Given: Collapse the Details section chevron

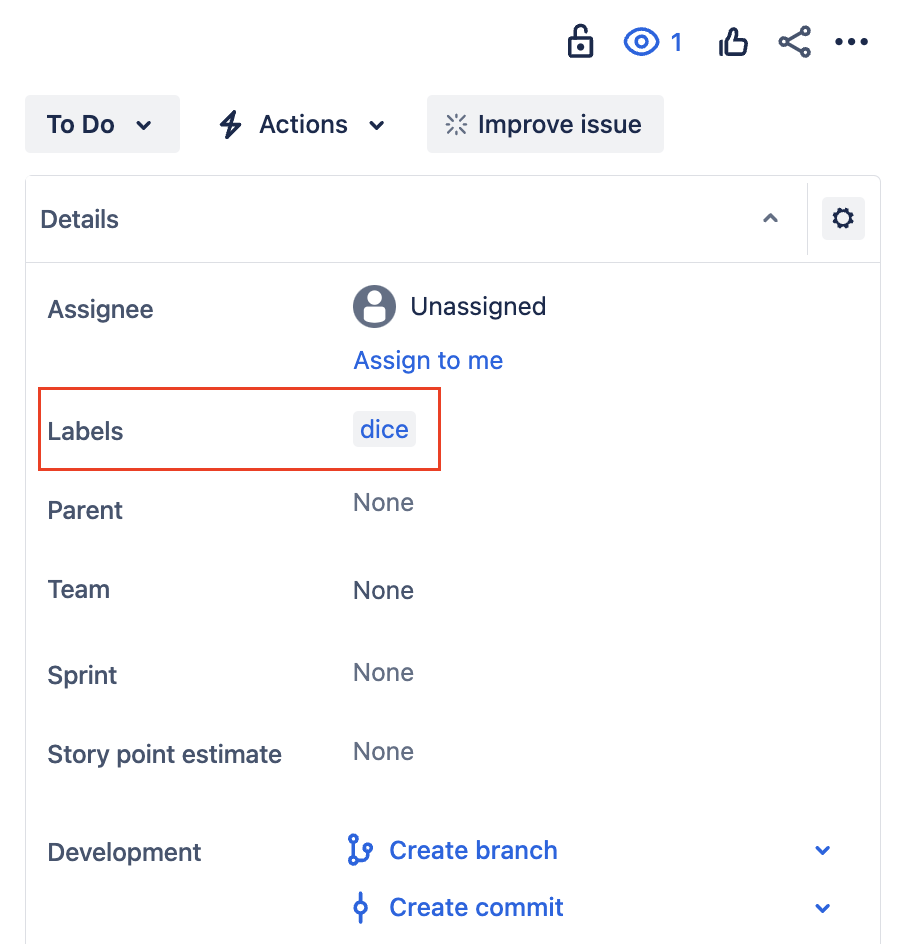Looking at the screenshot, I should point(770,219).
